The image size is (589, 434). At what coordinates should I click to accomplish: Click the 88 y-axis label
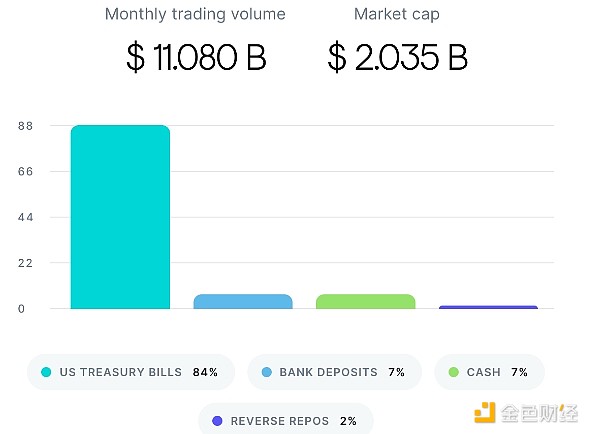26,126
